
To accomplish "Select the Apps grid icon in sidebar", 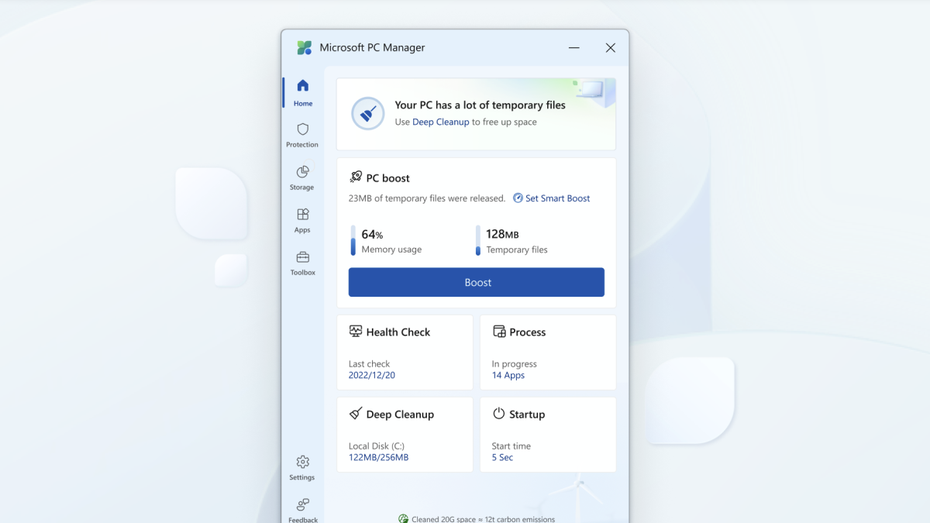I will tap(302, 215).
